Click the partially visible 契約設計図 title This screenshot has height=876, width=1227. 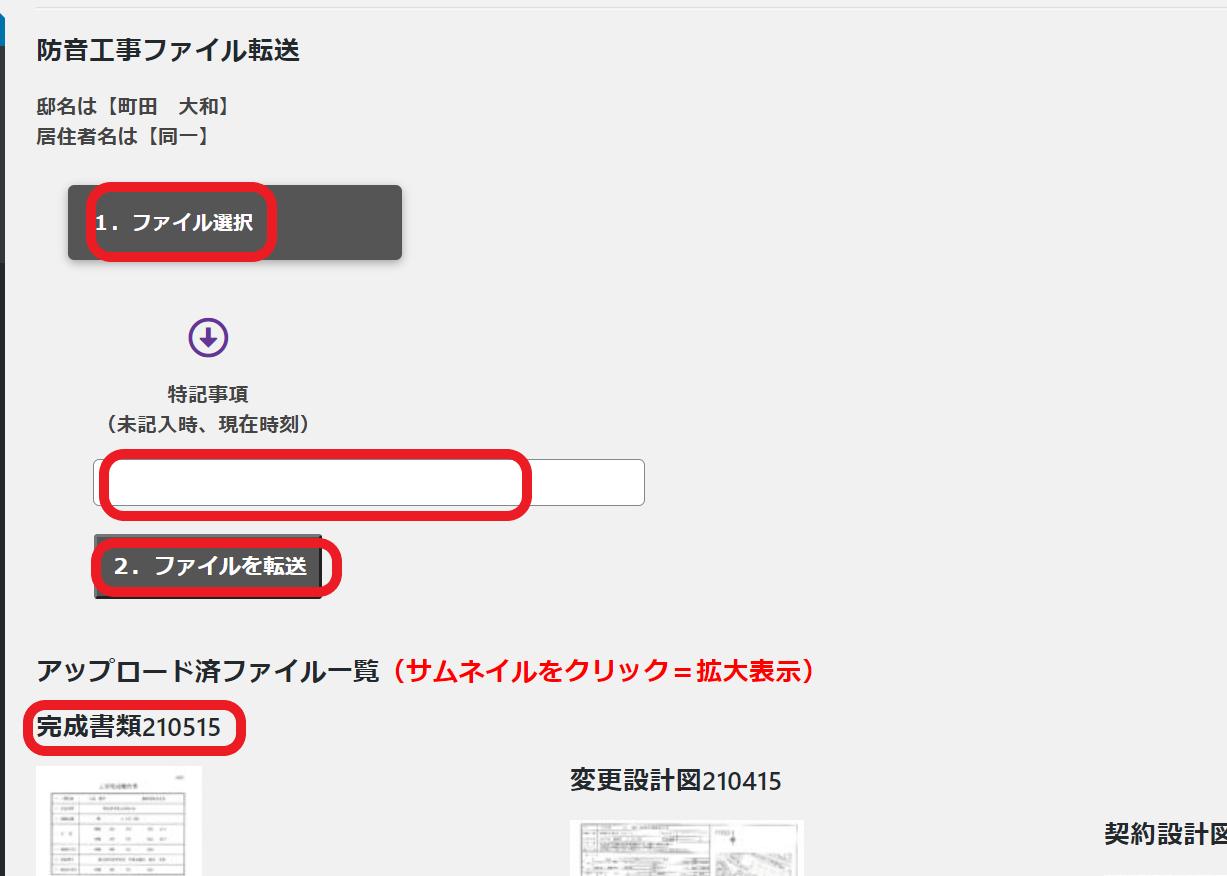pos(1165,834)
